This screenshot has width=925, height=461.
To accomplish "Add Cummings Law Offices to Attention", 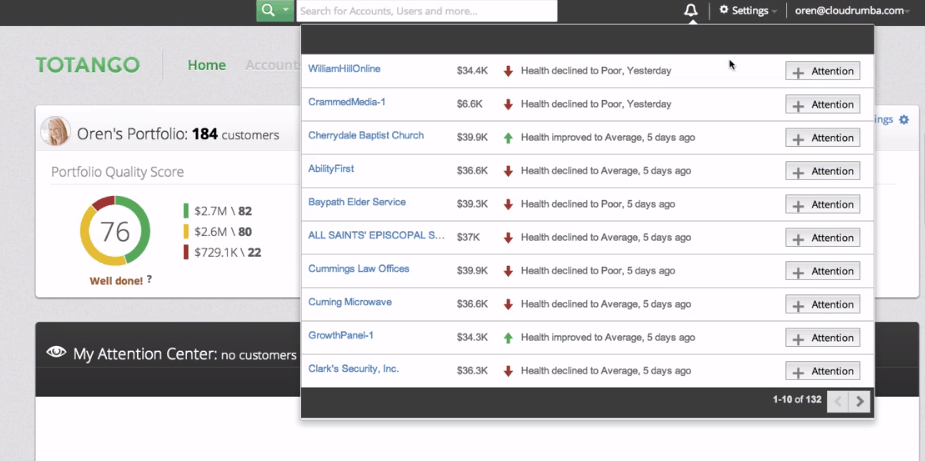I will [822, 271].
